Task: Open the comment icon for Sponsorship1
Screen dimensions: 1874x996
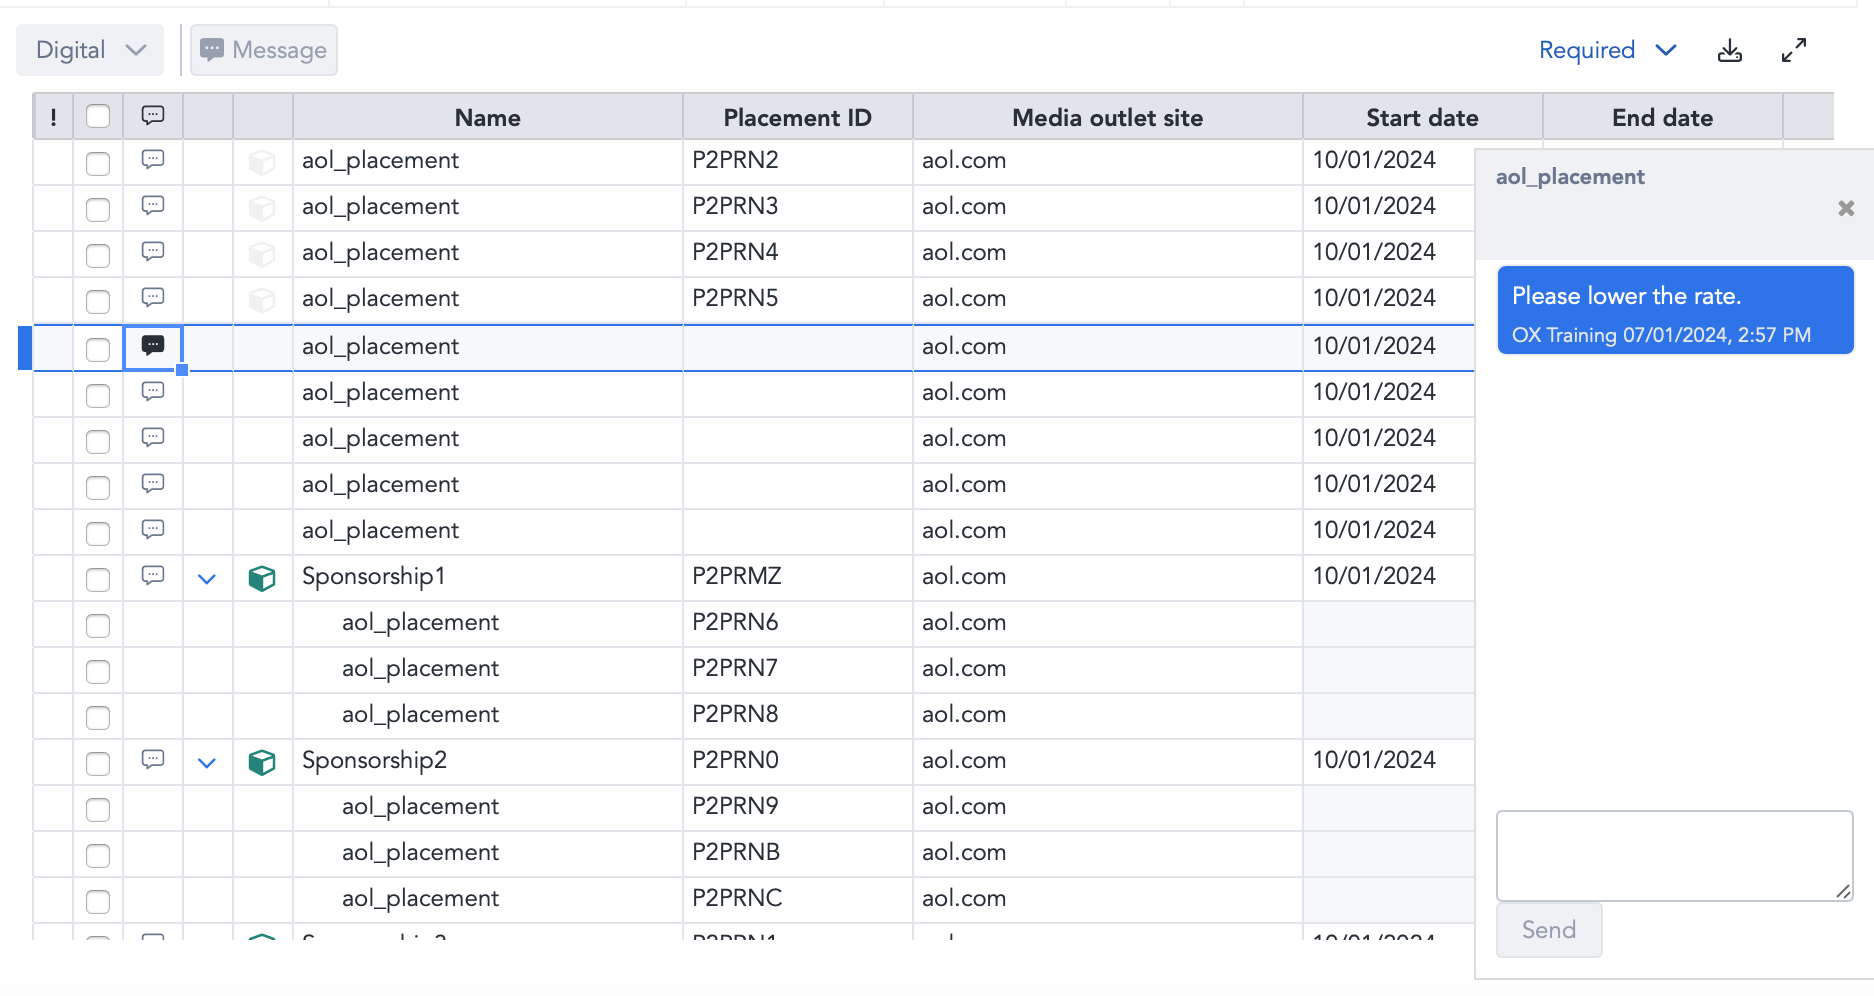Action: (153, 575)
